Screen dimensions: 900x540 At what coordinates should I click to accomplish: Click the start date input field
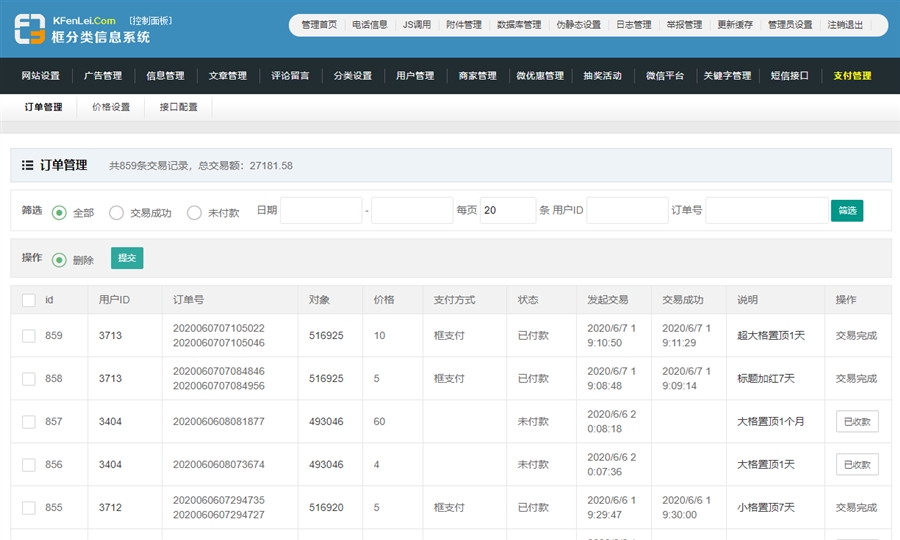coord(321,211)
